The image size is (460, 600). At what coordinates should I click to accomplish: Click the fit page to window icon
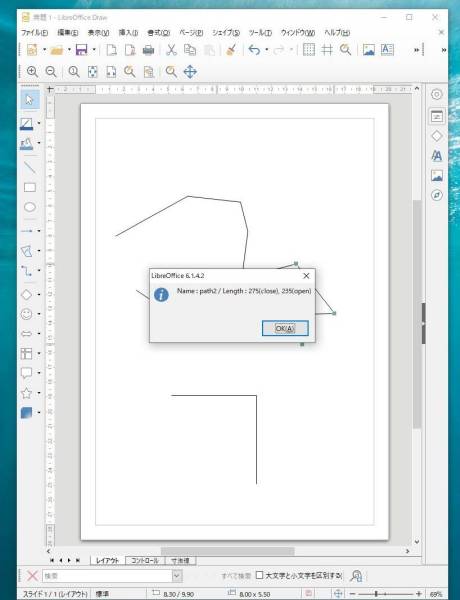(x=338, y=594)
